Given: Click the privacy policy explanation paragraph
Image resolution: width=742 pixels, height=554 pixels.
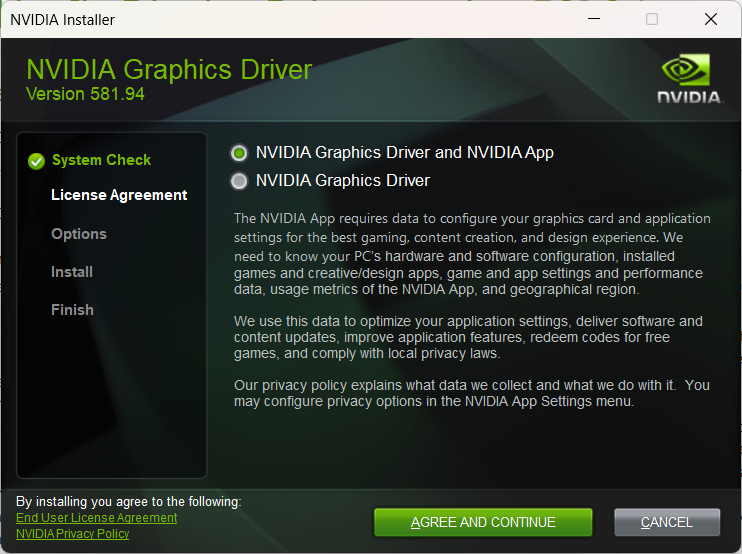Looking at the screenshot, I should click(x=470, y=393).
